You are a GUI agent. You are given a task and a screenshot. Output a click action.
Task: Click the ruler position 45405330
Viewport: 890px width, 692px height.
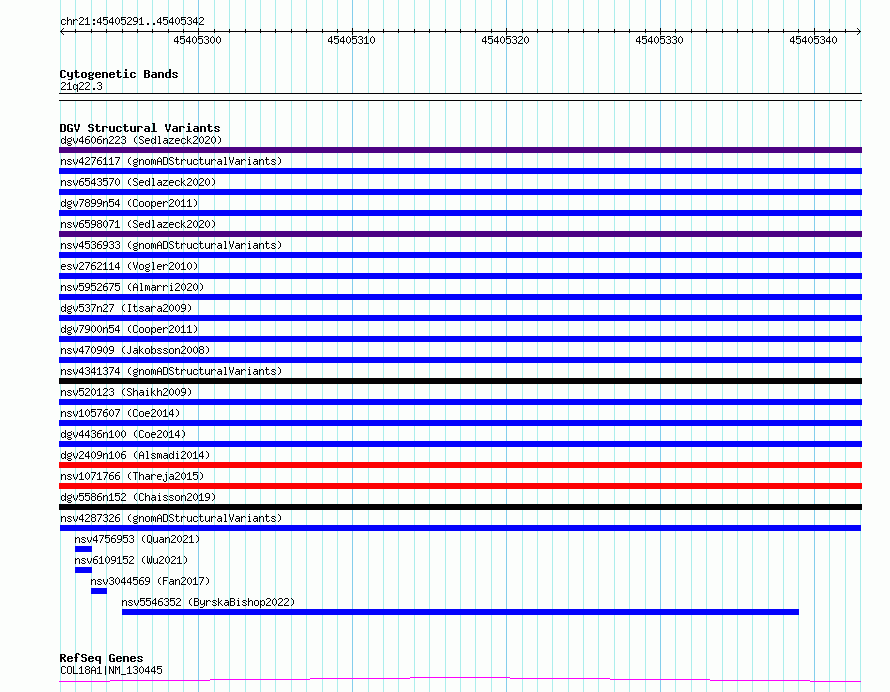tap(660, 40)
